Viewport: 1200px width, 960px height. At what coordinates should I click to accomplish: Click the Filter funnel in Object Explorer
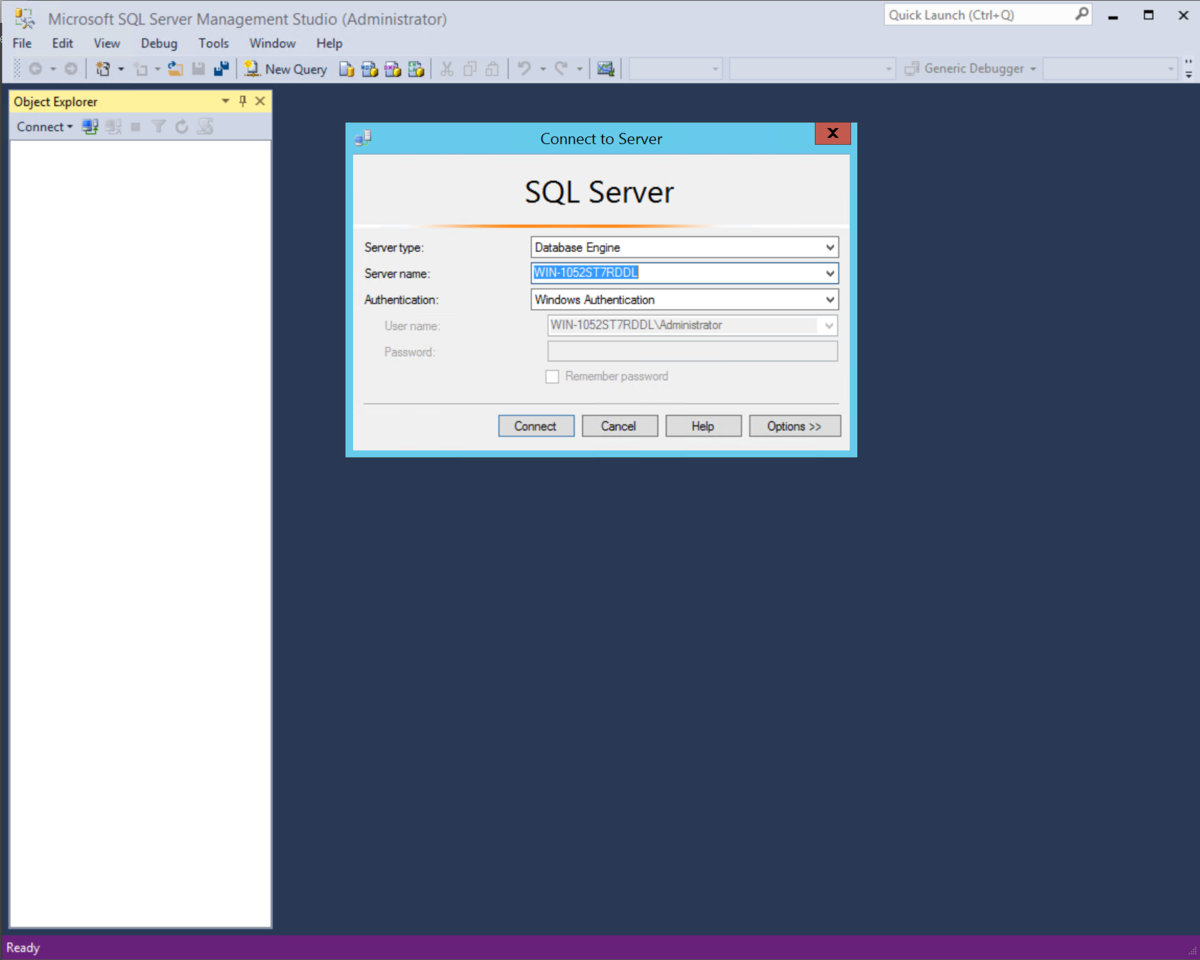(158, 127)
